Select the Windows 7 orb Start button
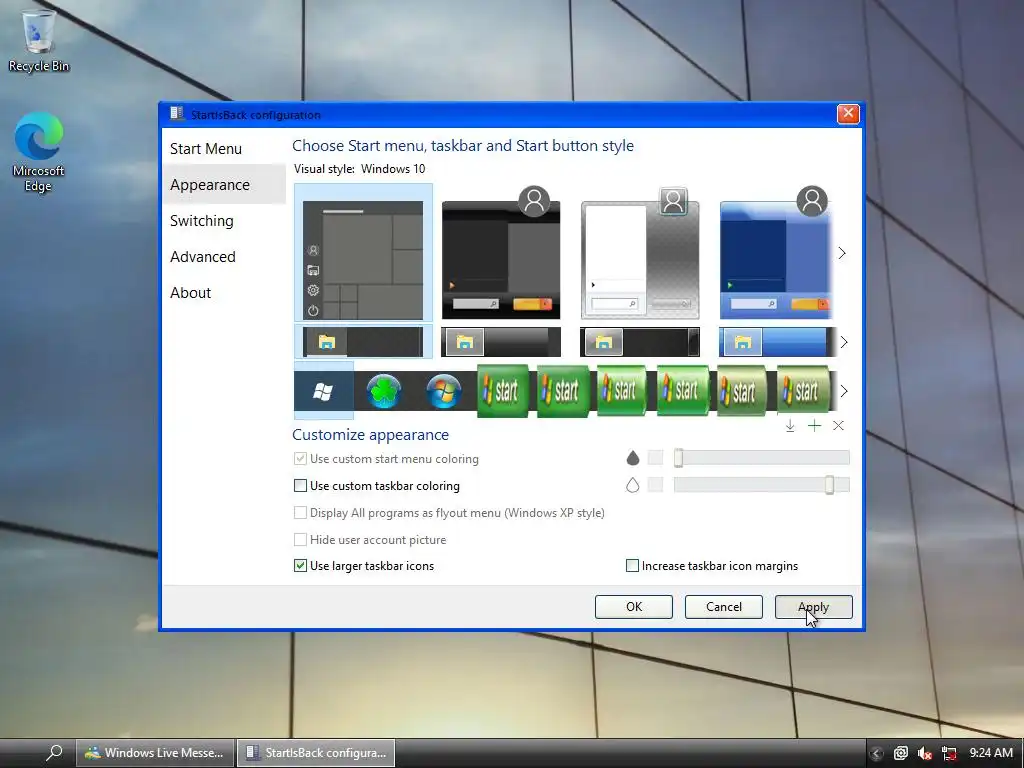Screen dimensions: 1024x768 point(443,391)
